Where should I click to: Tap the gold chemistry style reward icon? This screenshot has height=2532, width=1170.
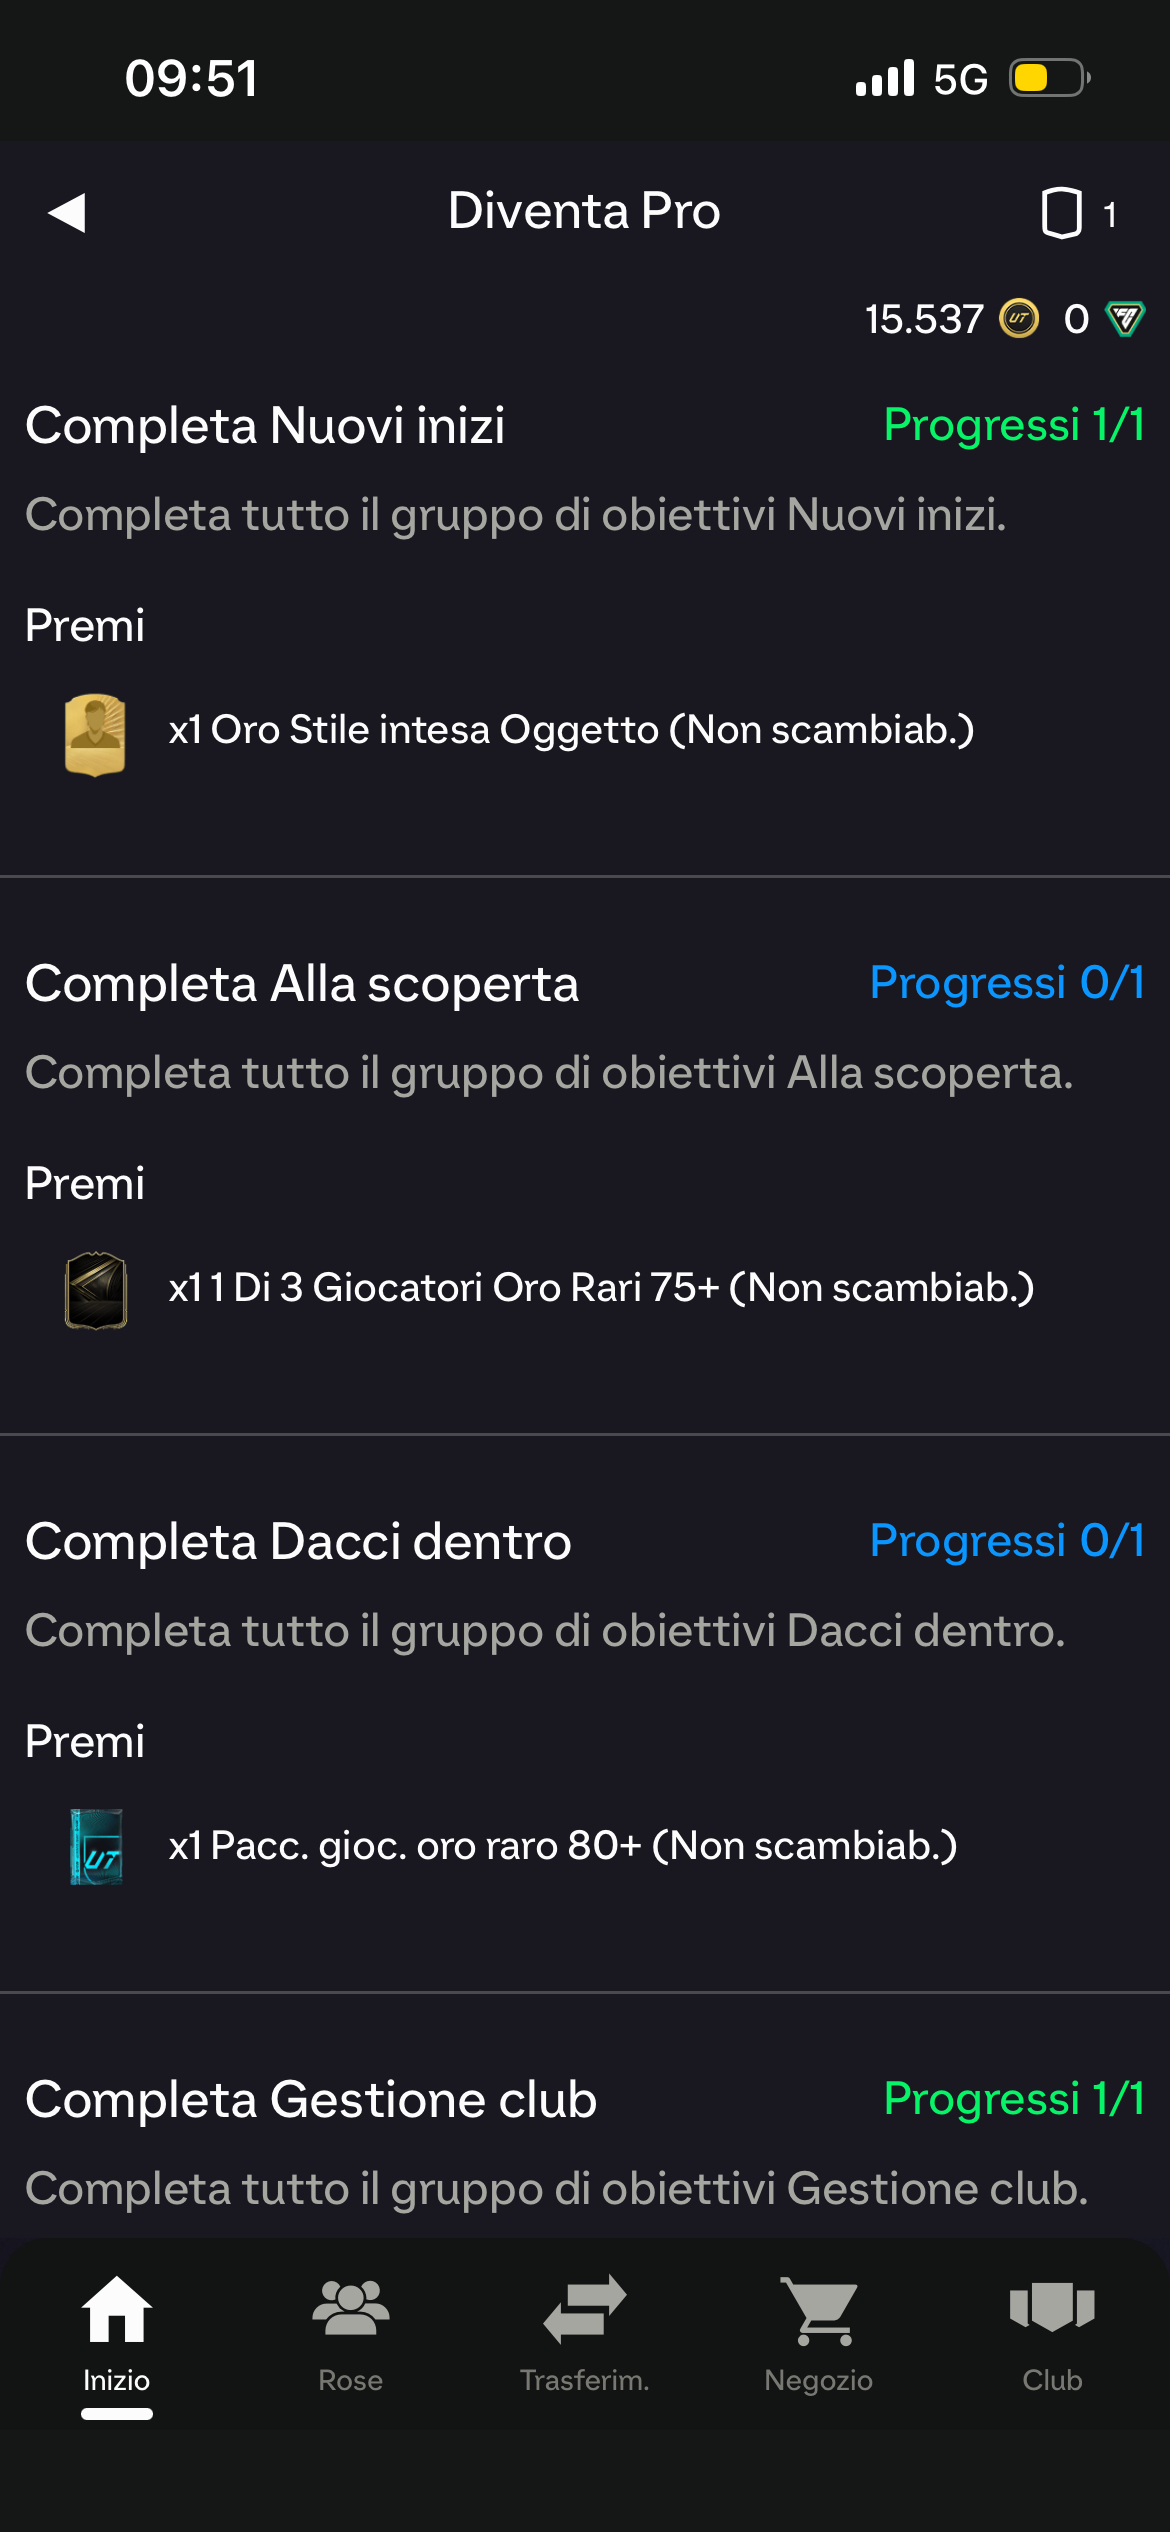point(95,735)
